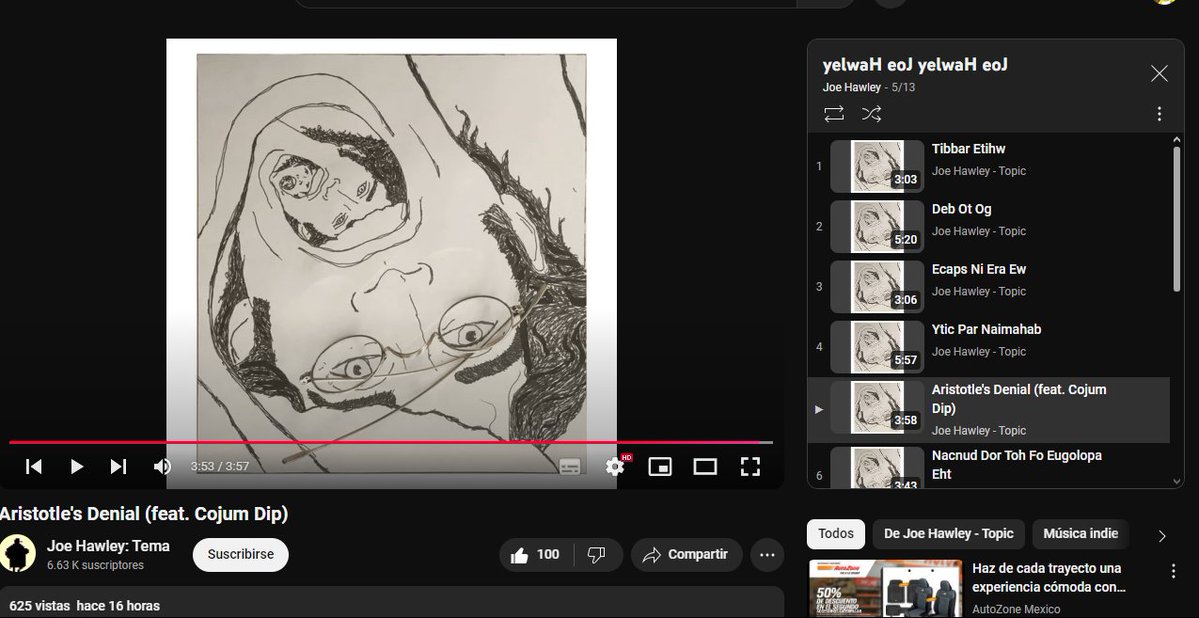Select Todos filter chip
1199x618 pixels.
click(836, 534)
